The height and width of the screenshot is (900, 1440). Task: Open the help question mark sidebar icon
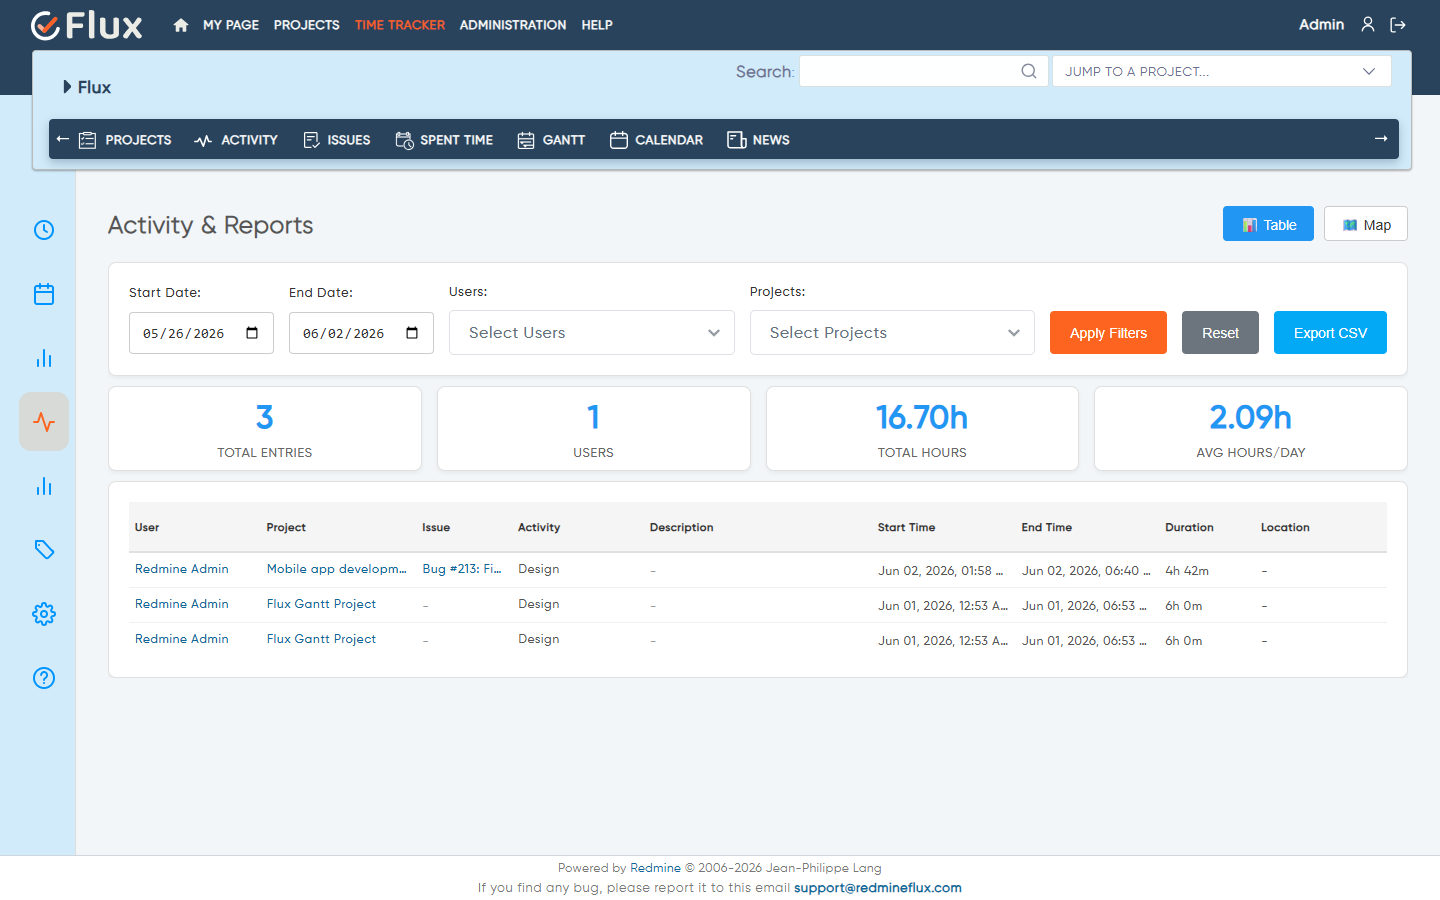tap(44, 678)
